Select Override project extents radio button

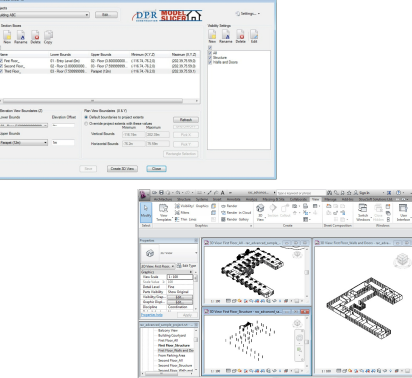click(86, 123)
